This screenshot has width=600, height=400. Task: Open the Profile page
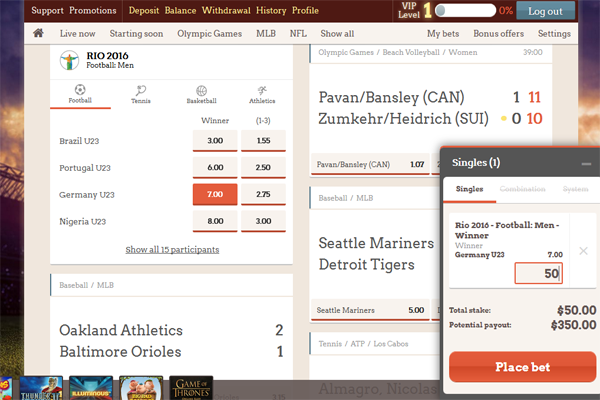point(305,10)
